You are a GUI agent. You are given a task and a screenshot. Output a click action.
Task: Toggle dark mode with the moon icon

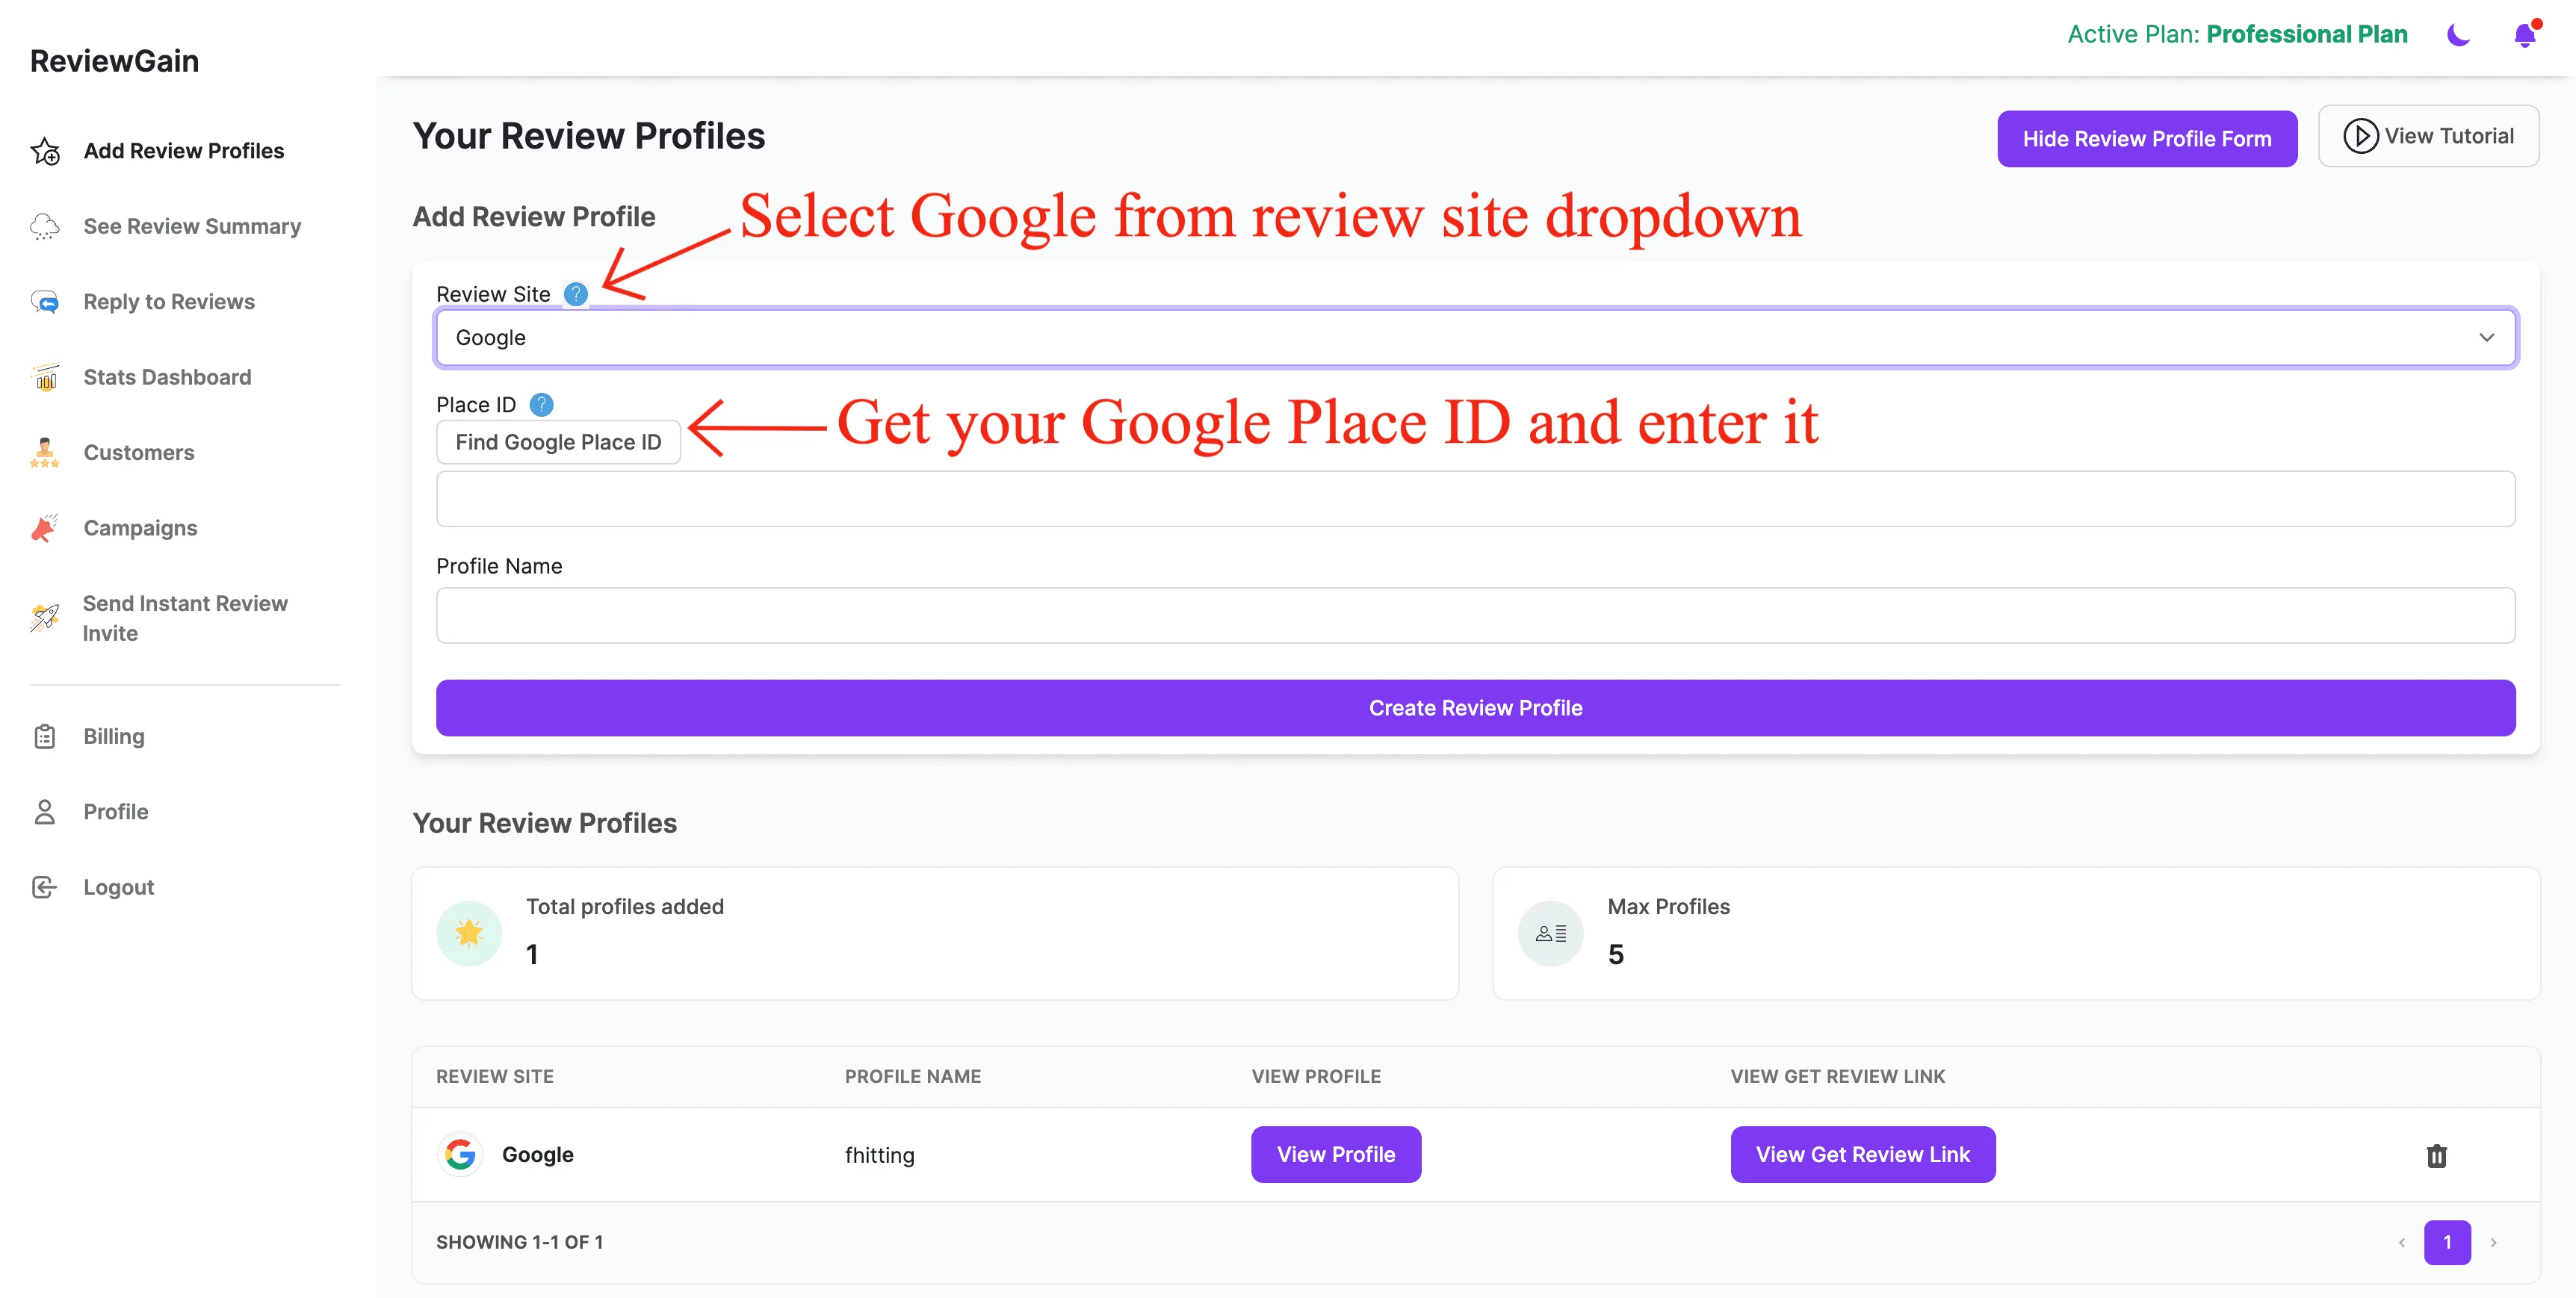pos(2458,35)
